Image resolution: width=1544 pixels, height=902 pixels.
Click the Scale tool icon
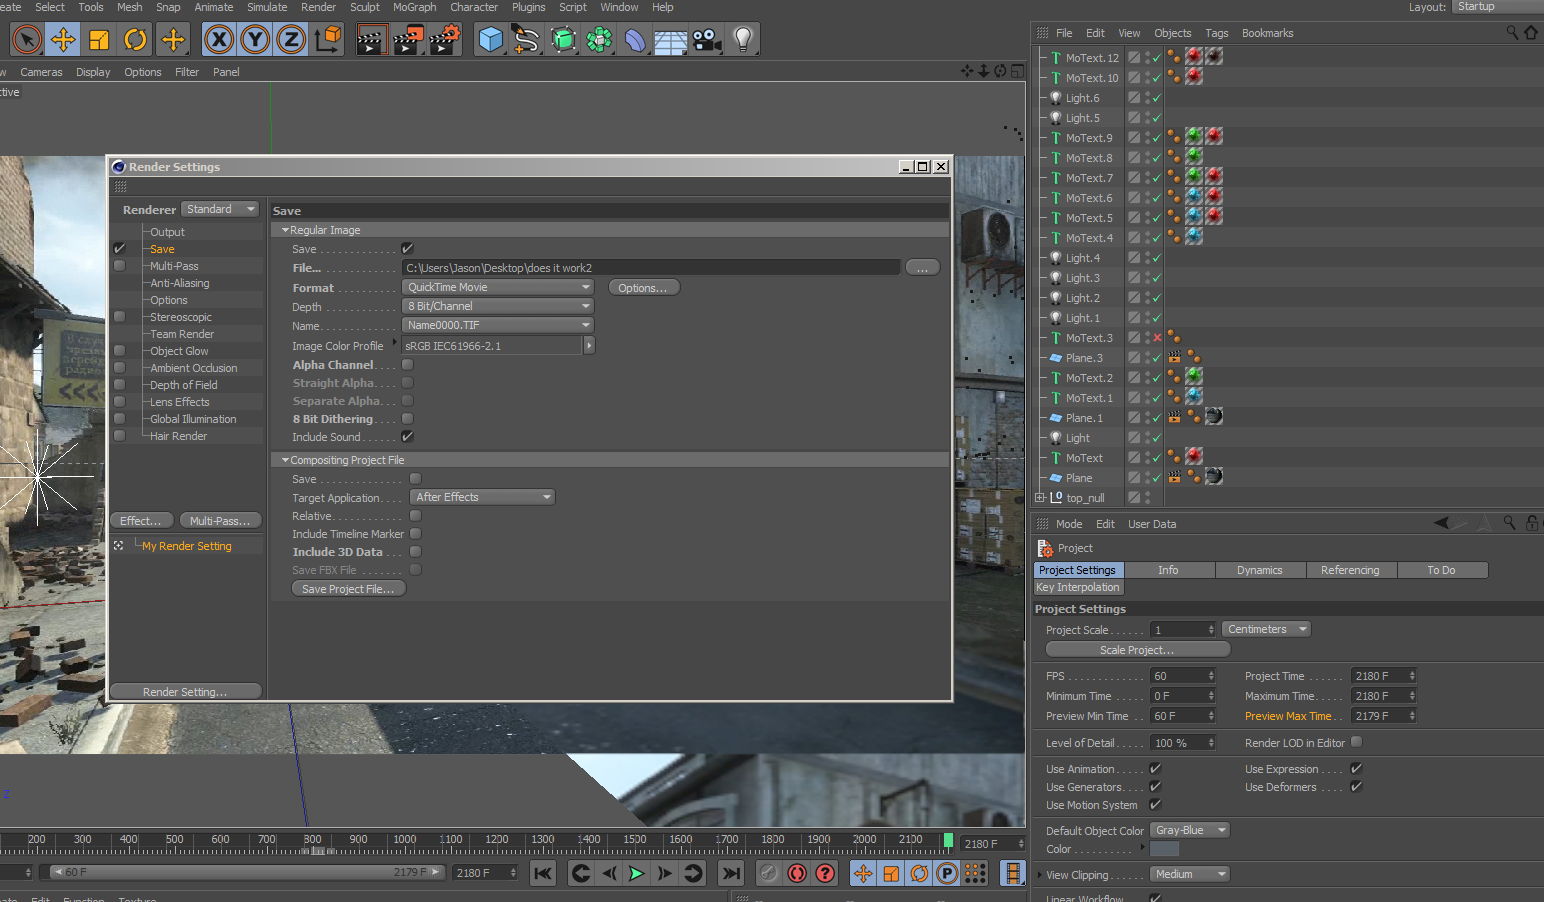99,40
